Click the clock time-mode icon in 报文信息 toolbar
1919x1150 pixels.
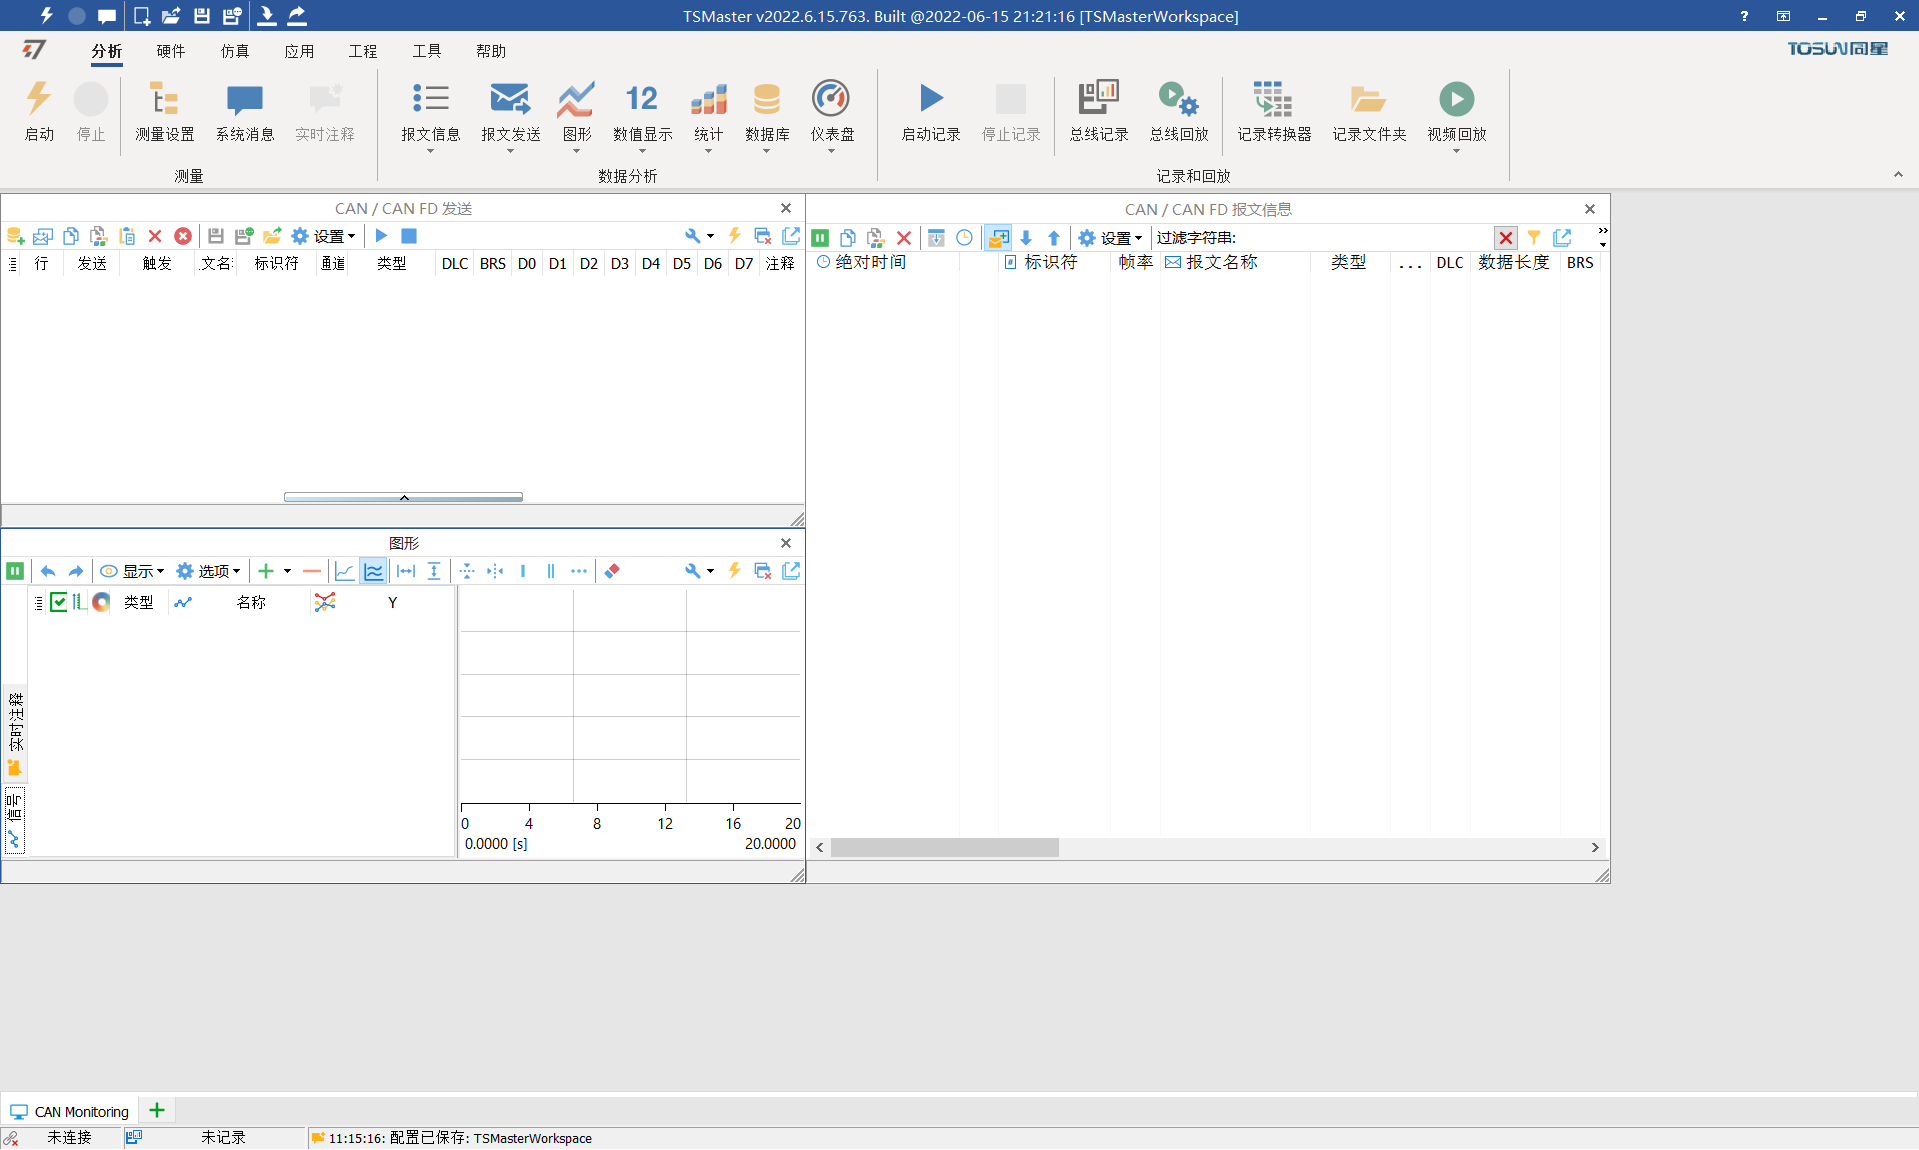(964, 238)
